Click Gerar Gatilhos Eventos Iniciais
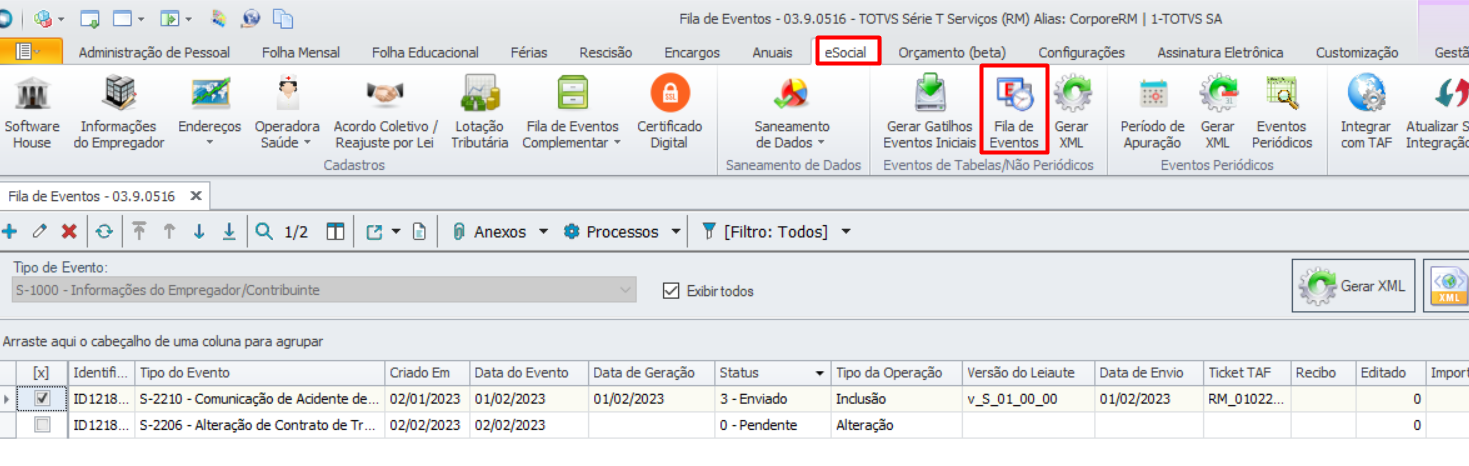 click(x=929, y=113)
